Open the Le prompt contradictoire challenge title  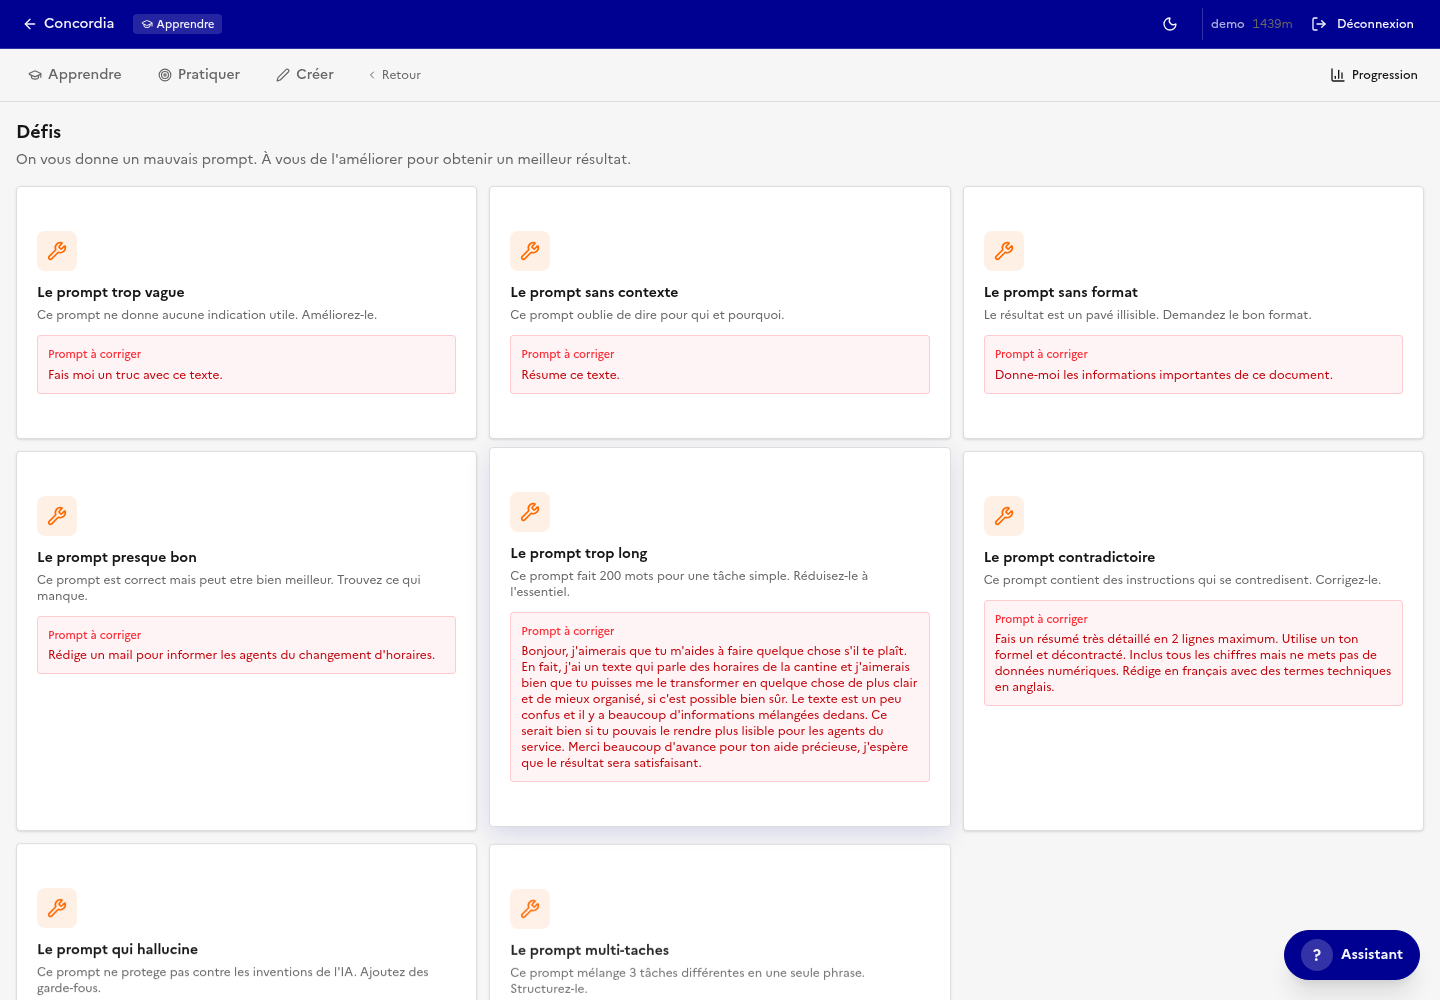click(1069, 557)
